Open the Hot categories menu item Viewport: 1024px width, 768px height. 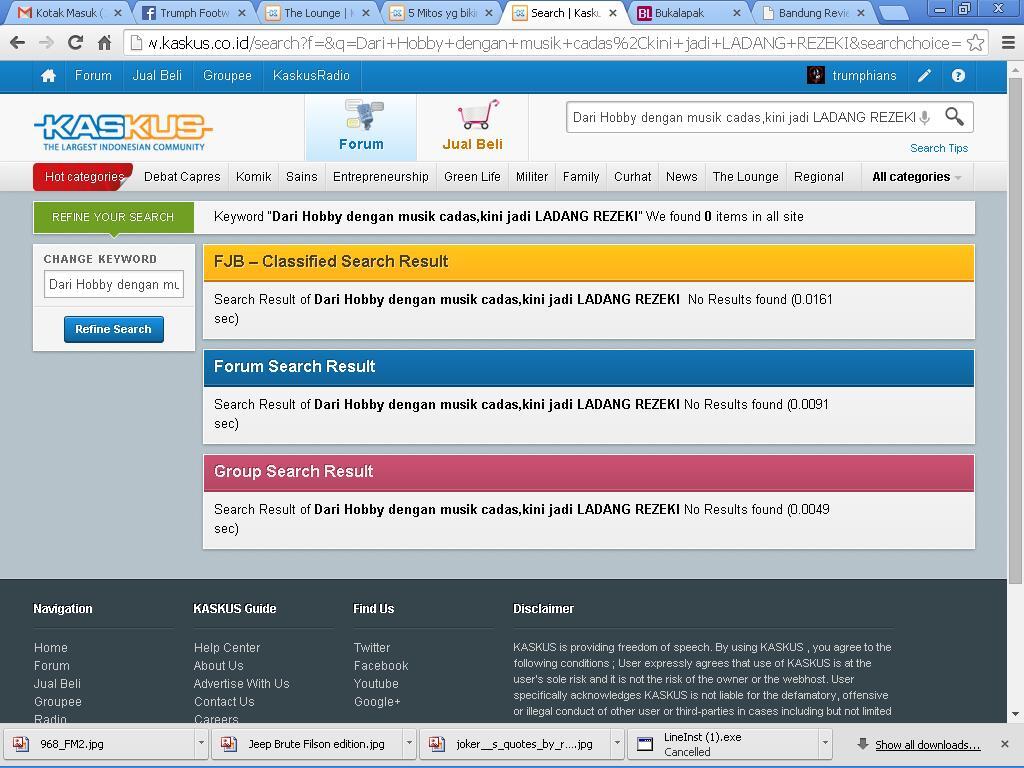(x=84, y=177)
